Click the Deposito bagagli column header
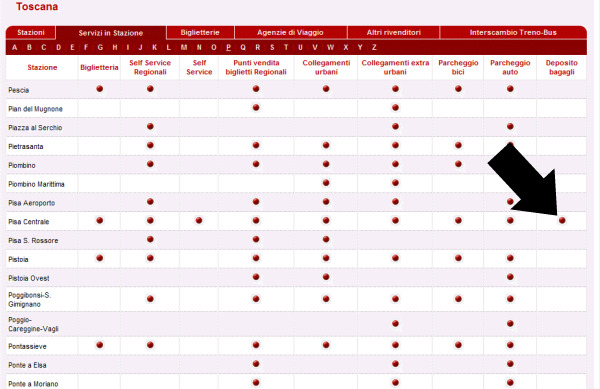Viewport: 600px width, 389px height. pos(561,67)
